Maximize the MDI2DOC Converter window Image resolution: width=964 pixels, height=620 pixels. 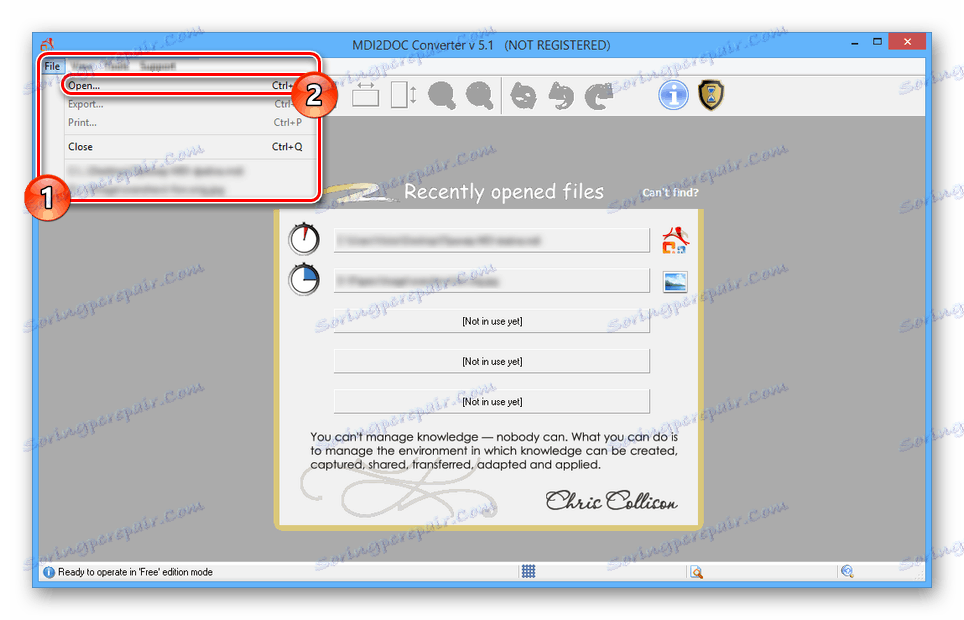click(877, 42)
